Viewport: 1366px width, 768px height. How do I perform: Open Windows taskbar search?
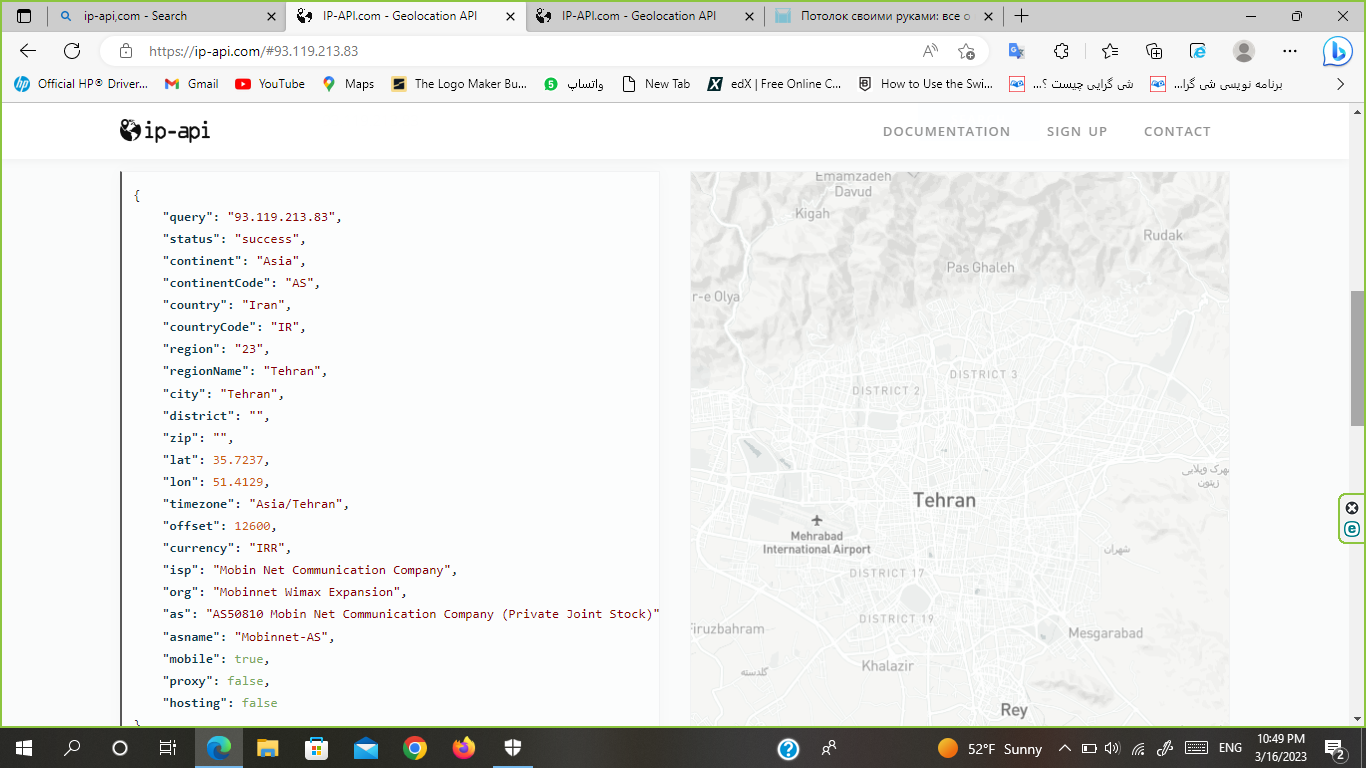pyautogui.click(x=72, y=748)
